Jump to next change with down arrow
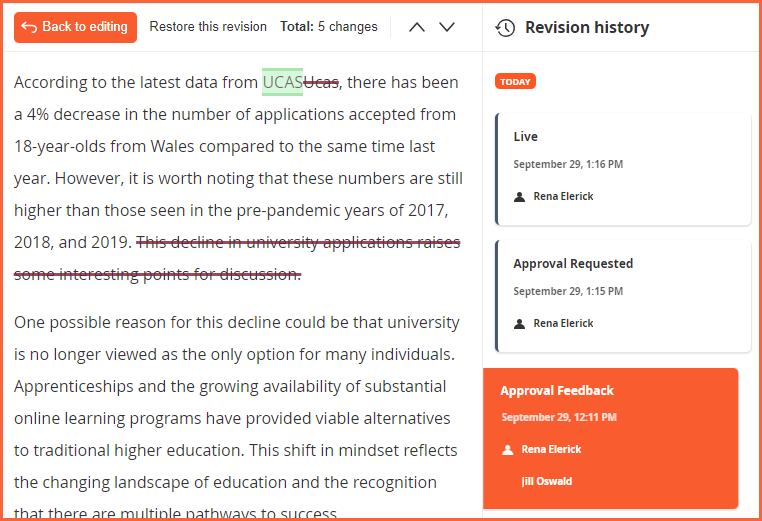Image resolution: width=762 pixels, height=521 pixels. [x=447, y=27]
